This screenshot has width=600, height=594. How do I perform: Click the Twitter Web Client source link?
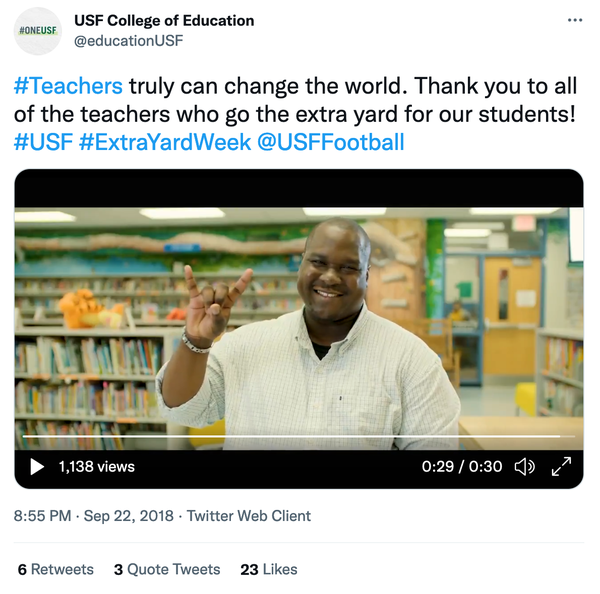249,516
